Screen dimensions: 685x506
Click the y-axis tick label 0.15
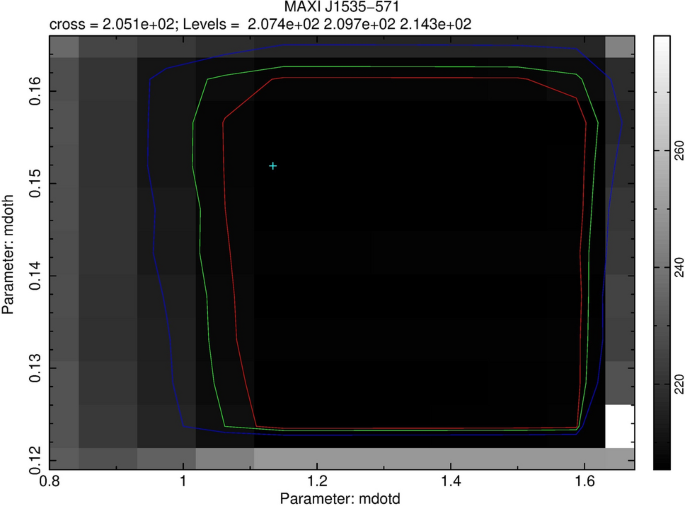tap(35, 183)
